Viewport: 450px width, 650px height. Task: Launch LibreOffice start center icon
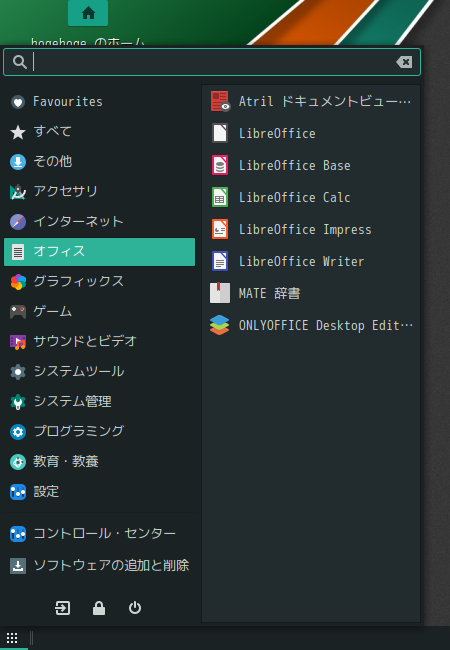click(x=220, y=133)
